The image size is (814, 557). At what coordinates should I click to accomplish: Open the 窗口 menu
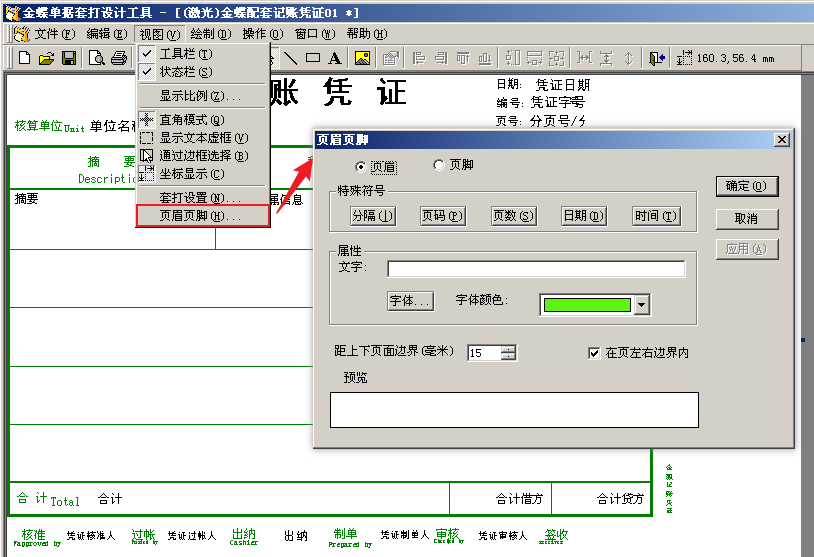point(313,33)
